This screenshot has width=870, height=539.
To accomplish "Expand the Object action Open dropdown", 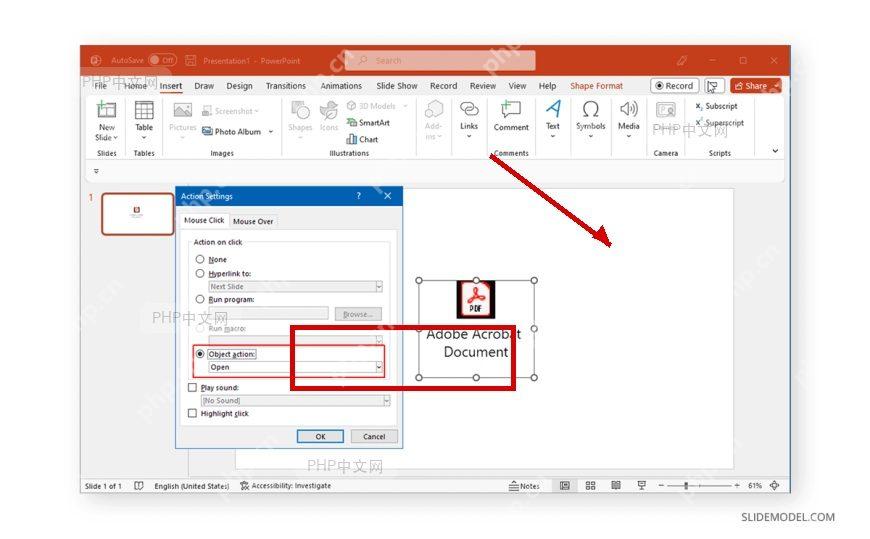I will pos(379,367).
